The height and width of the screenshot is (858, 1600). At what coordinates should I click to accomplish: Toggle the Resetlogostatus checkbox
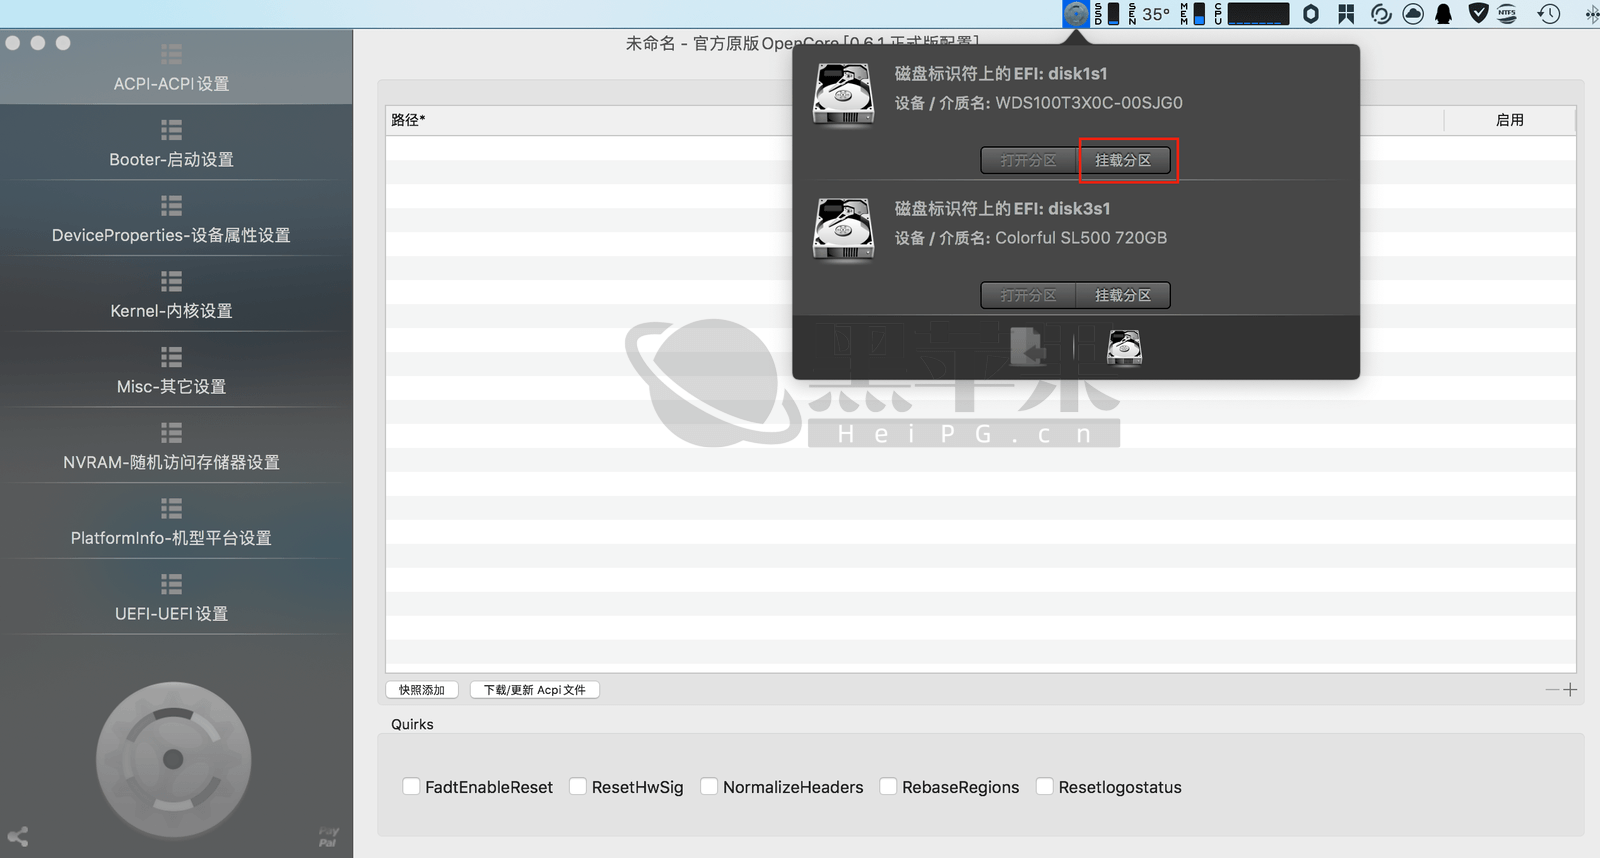1045,787
